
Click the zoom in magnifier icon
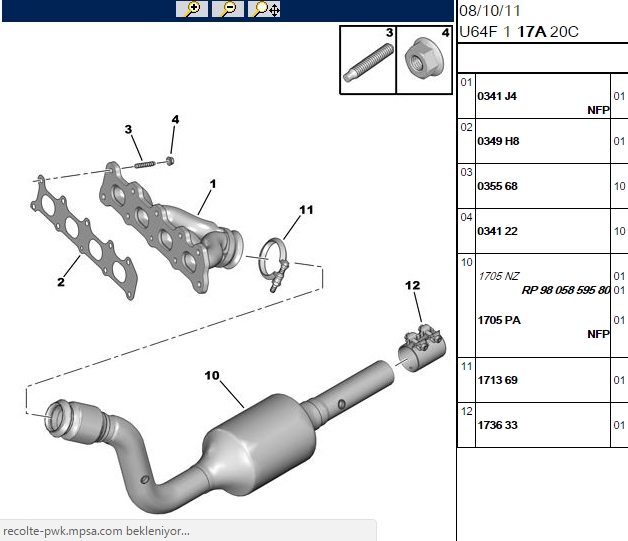point(192,9)
